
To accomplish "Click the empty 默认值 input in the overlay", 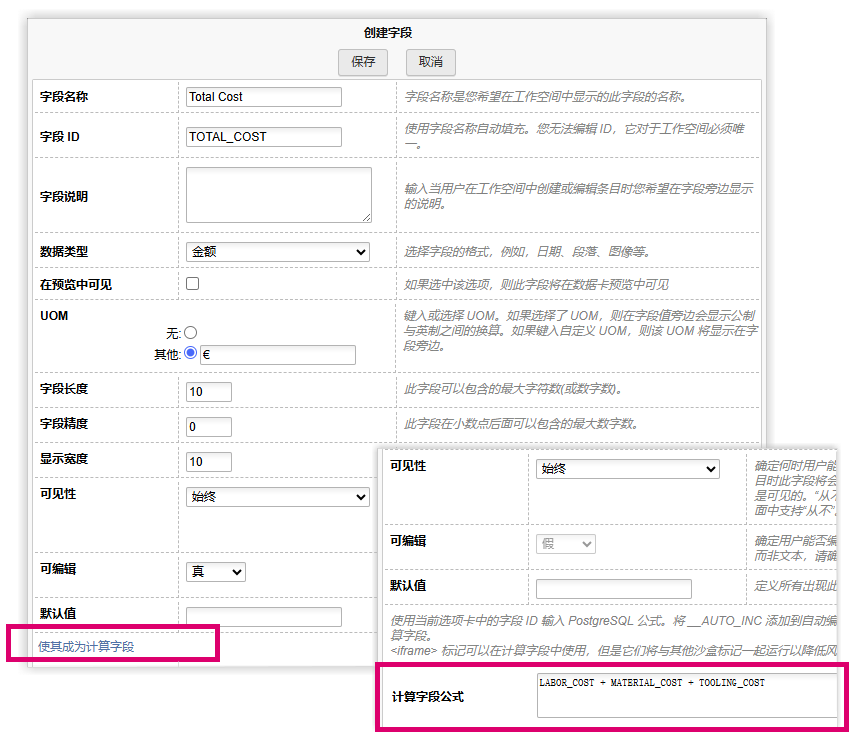I will 613,588.
